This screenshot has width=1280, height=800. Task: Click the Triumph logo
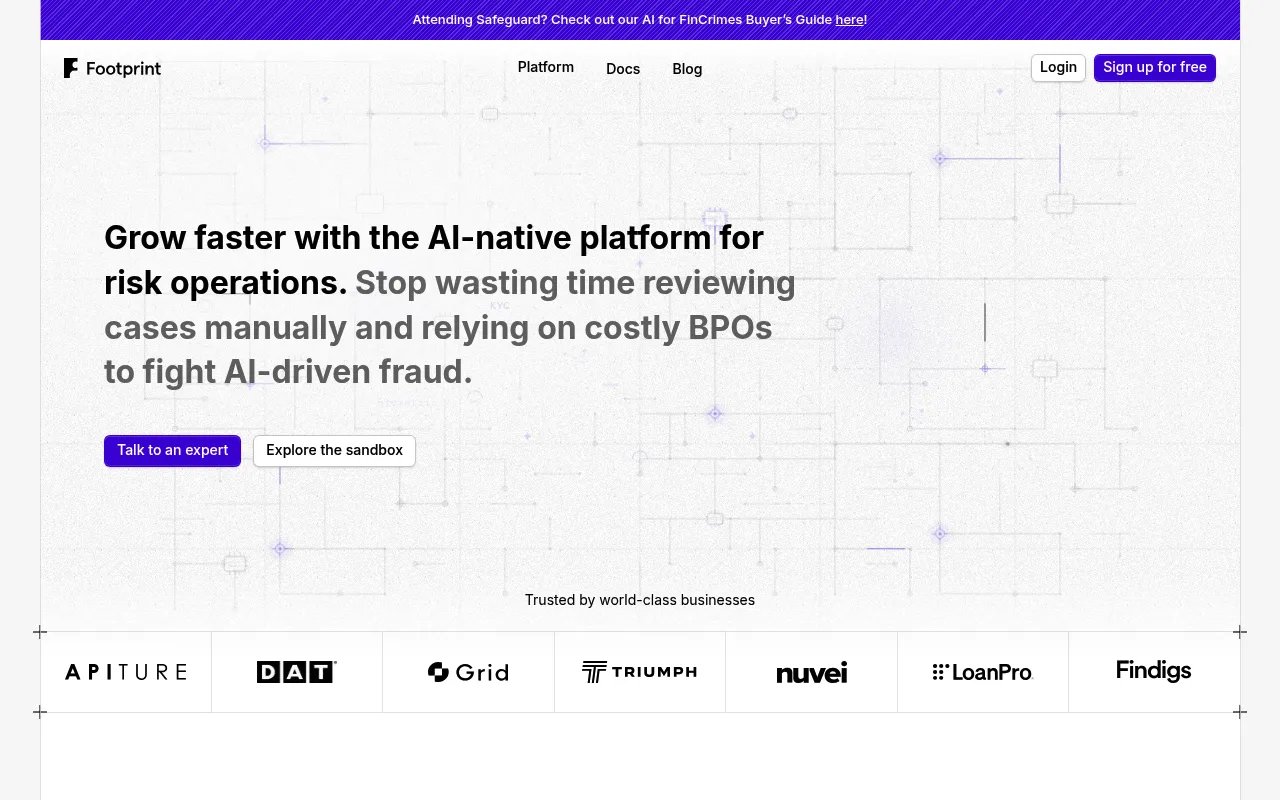tap(640, 672)
